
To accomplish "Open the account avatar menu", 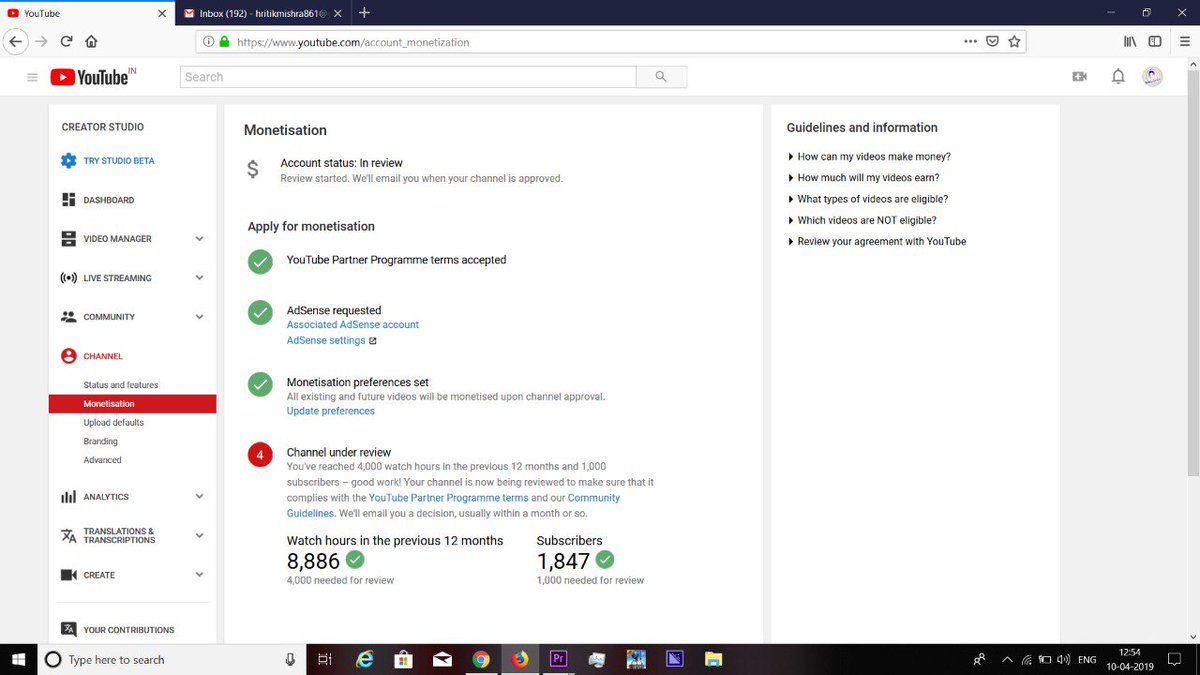I will pyautogui.click(x=1152, y=77).
